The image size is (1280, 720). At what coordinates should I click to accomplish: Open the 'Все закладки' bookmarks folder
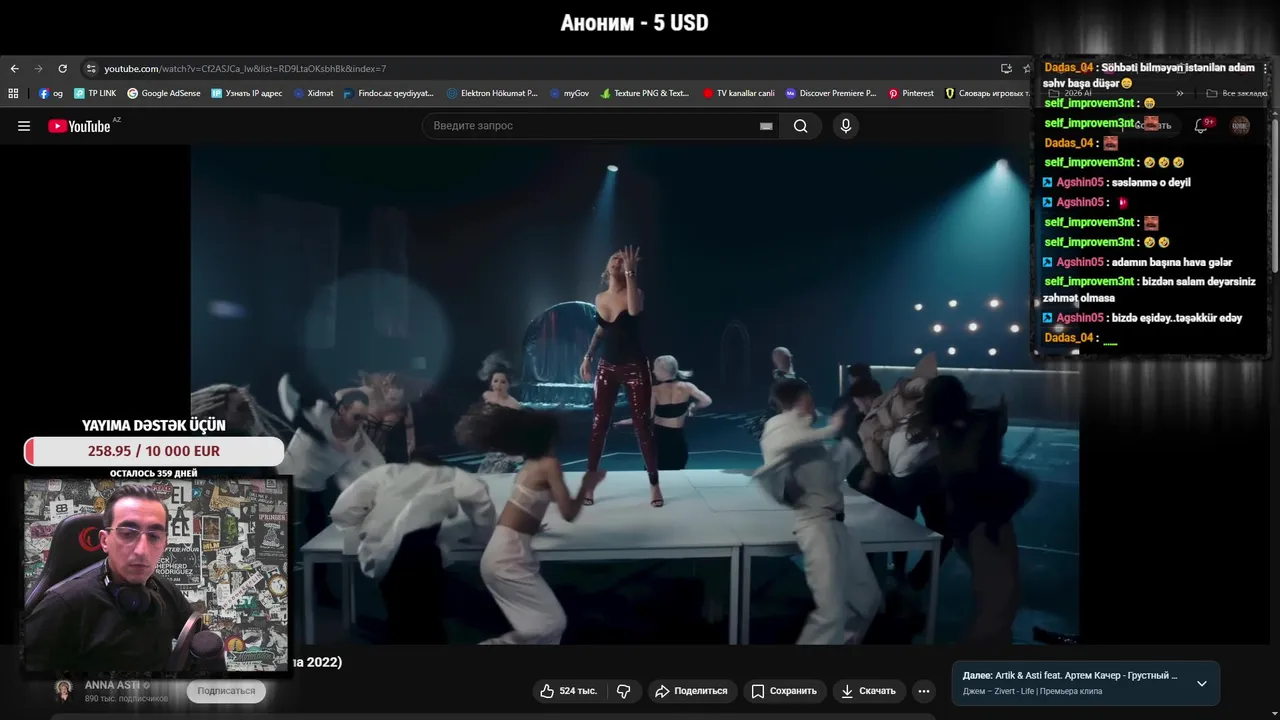coord(1237,93)
